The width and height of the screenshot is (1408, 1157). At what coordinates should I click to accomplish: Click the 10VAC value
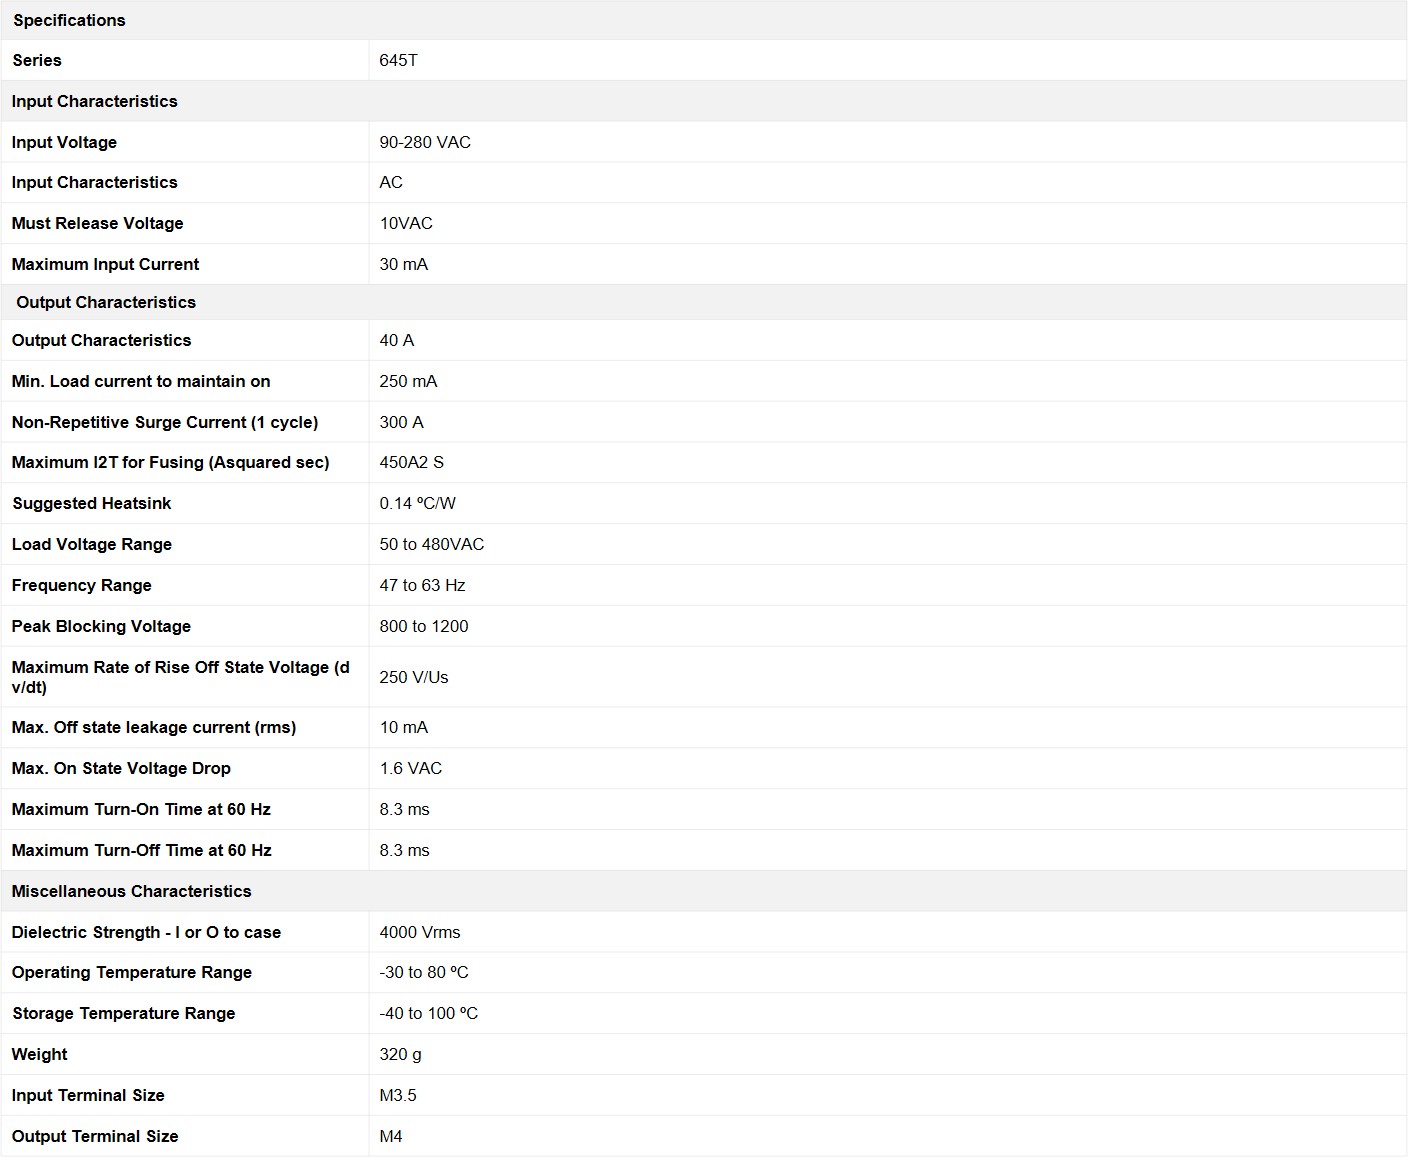(406, 223)
